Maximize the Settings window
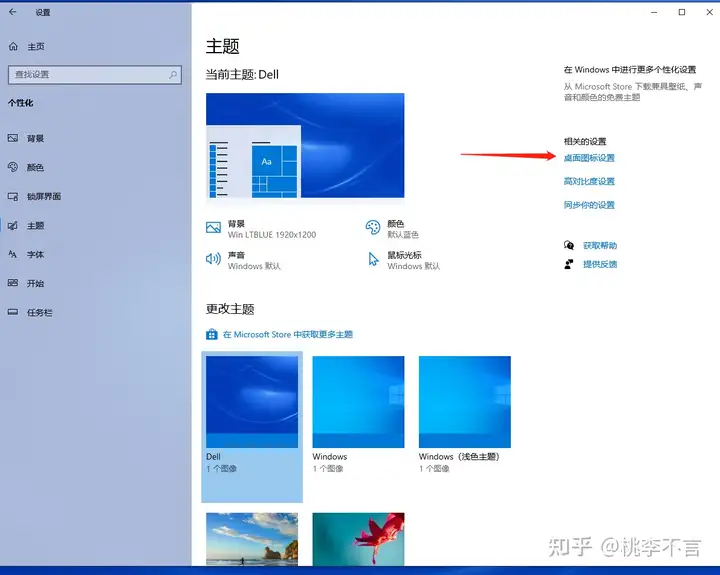 682,12
